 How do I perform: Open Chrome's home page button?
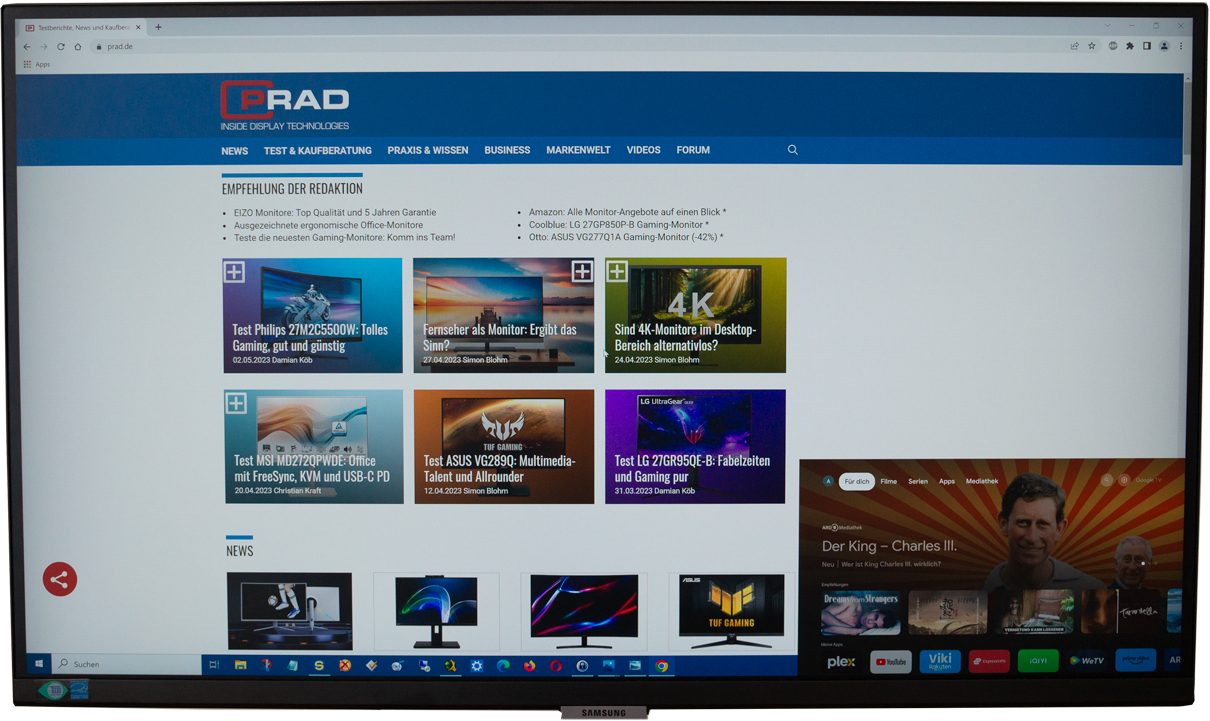click(78, 47)
